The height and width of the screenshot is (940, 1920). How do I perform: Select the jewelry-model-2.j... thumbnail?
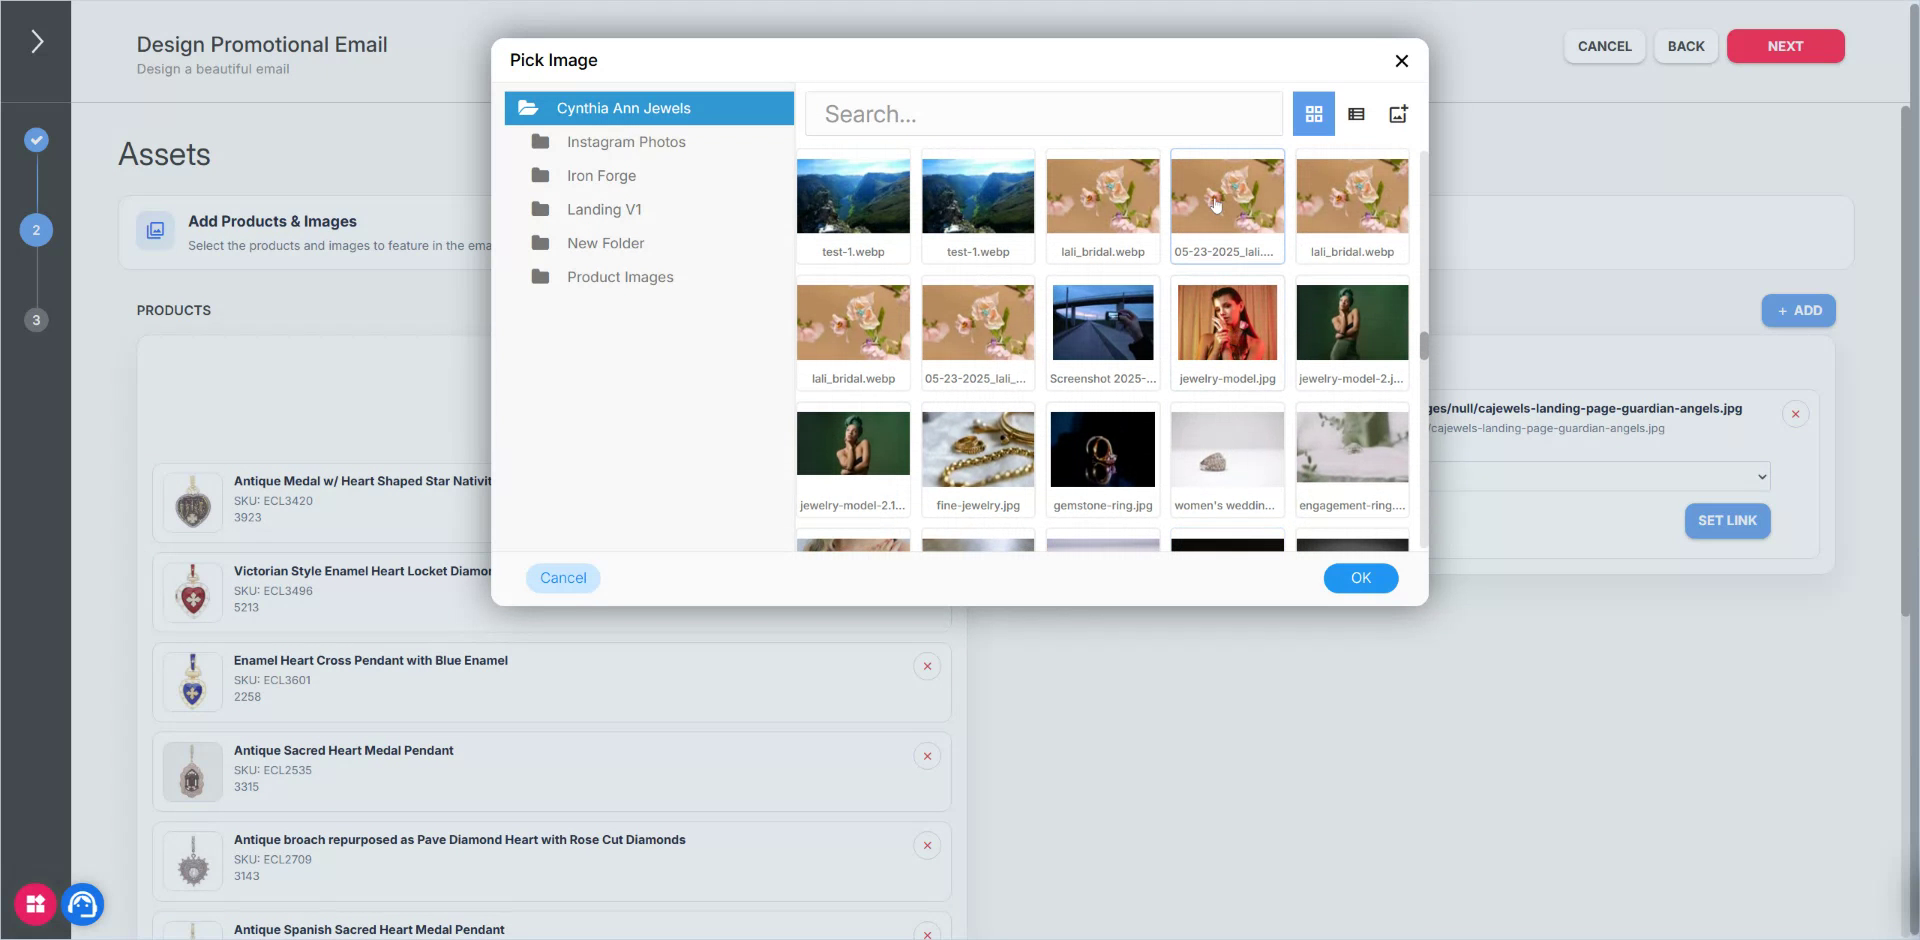[1352, 333]
